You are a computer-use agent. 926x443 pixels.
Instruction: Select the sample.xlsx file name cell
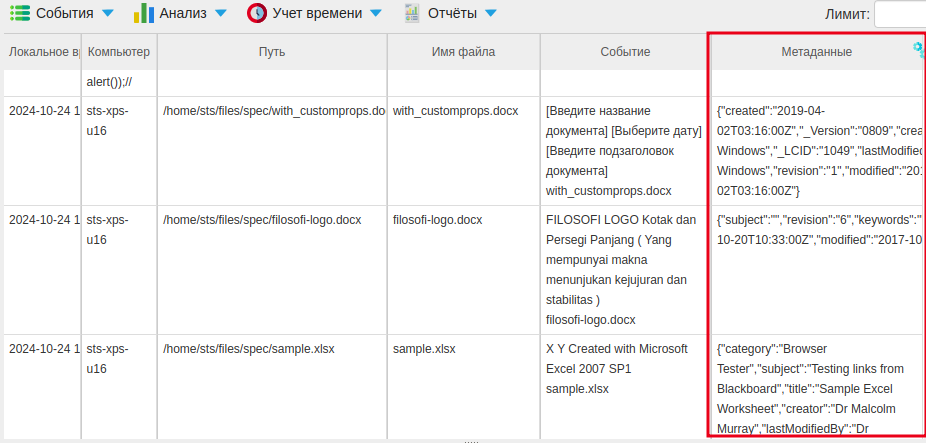[424, 349]
